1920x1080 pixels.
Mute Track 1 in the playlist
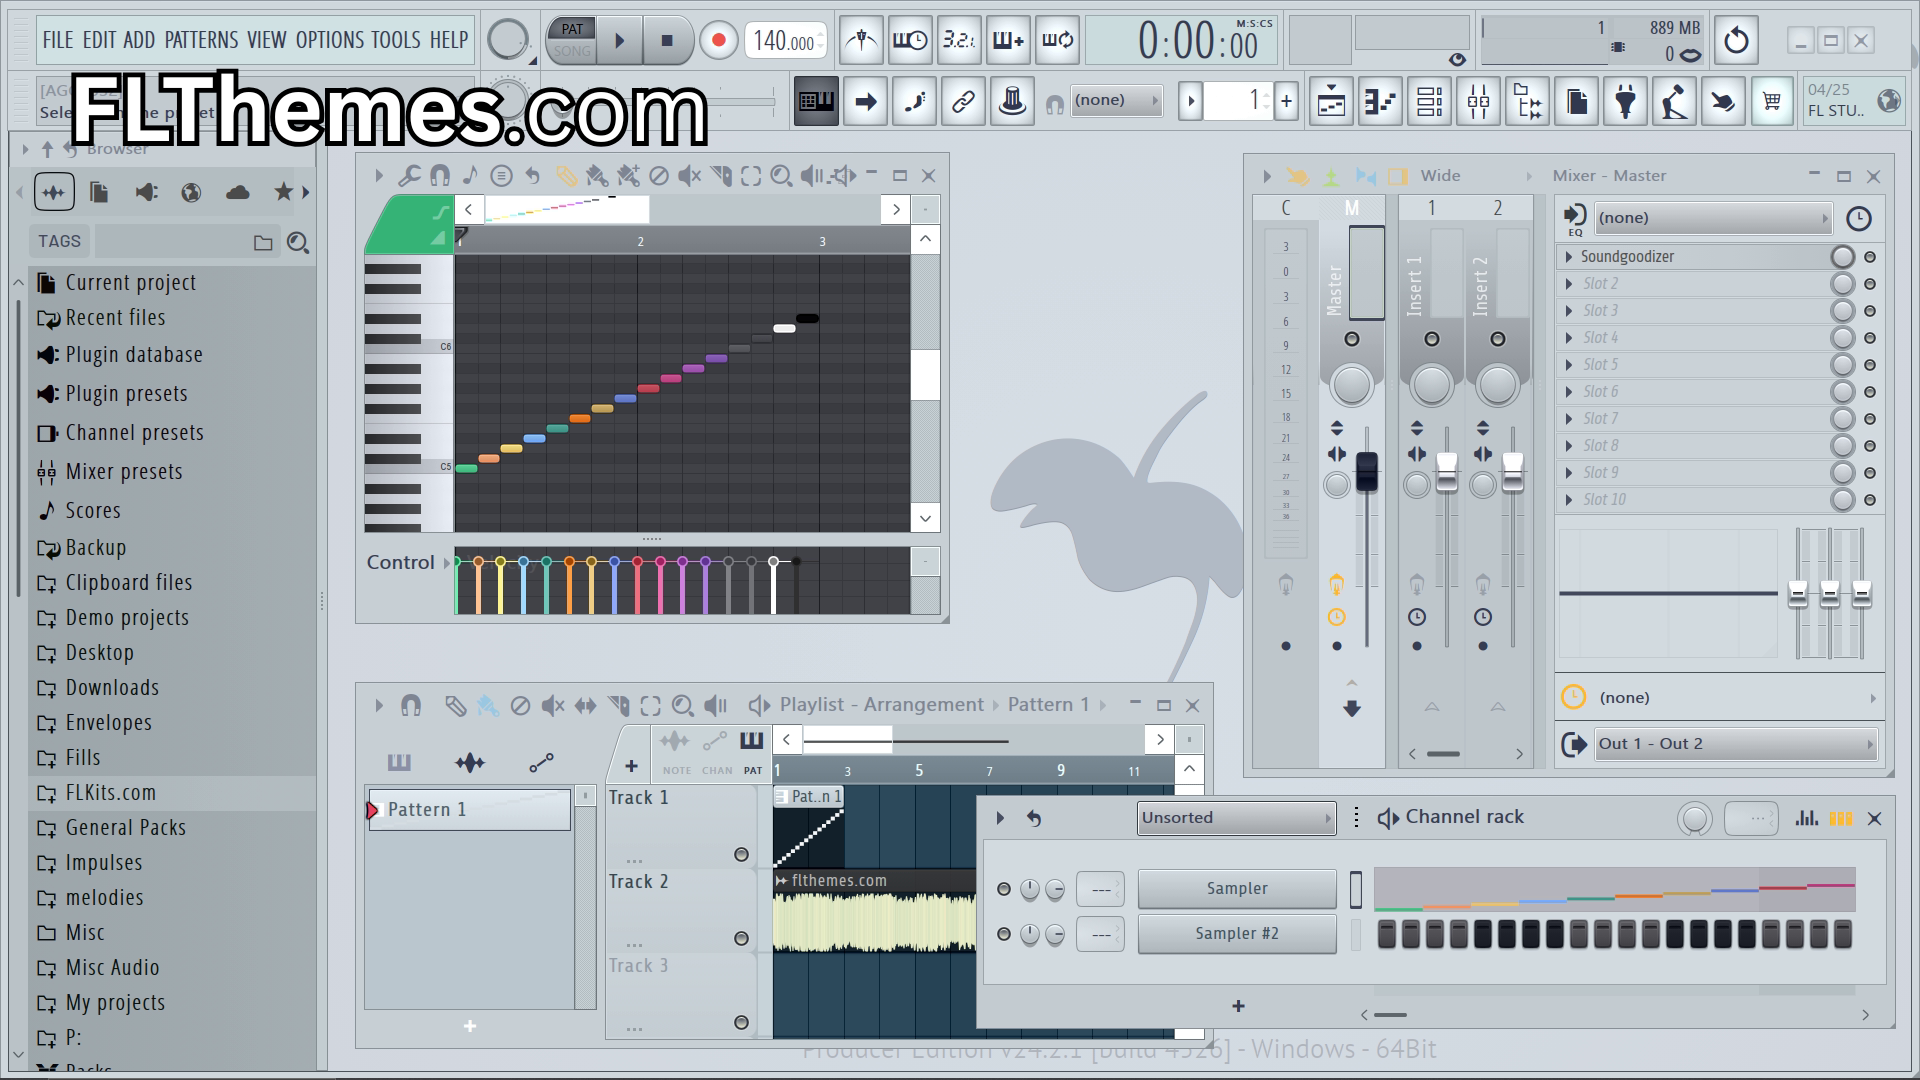[741, 854]
